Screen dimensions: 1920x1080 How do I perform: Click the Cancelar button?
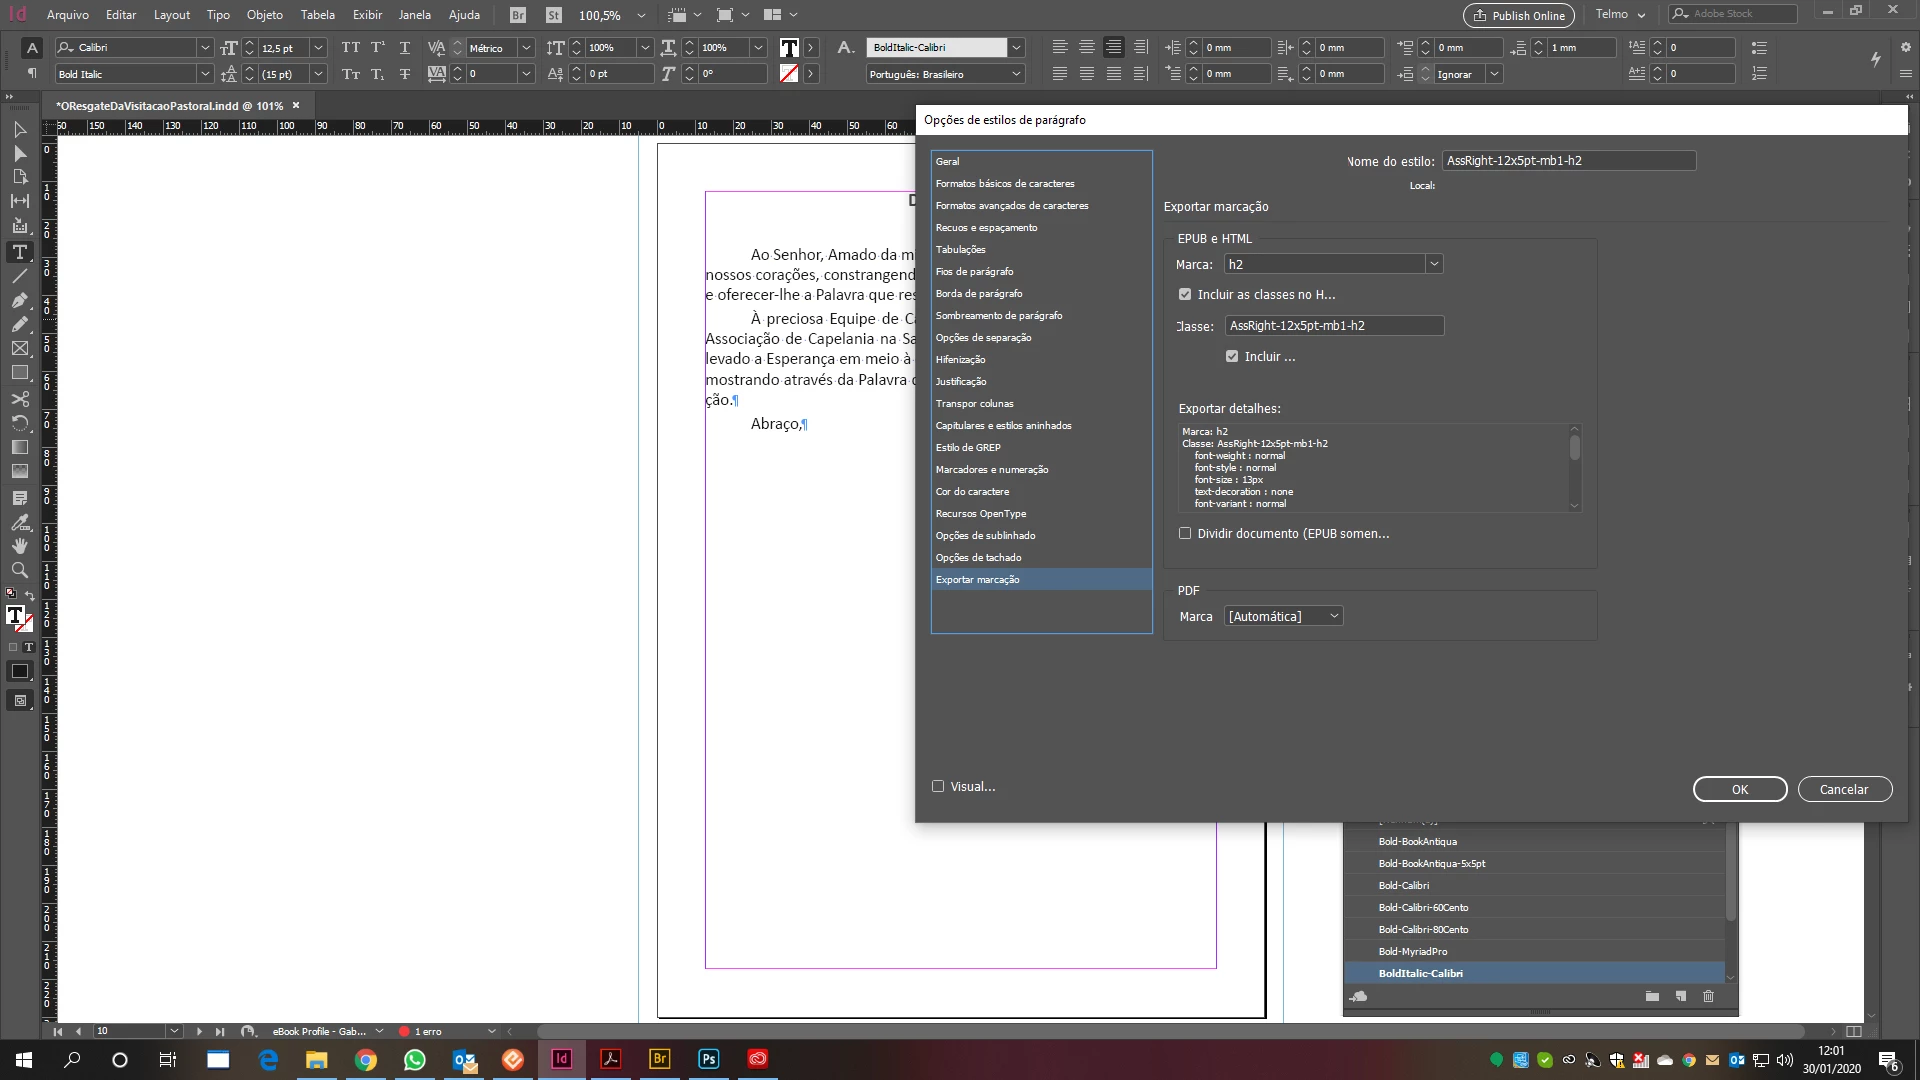click(1843, 789)
